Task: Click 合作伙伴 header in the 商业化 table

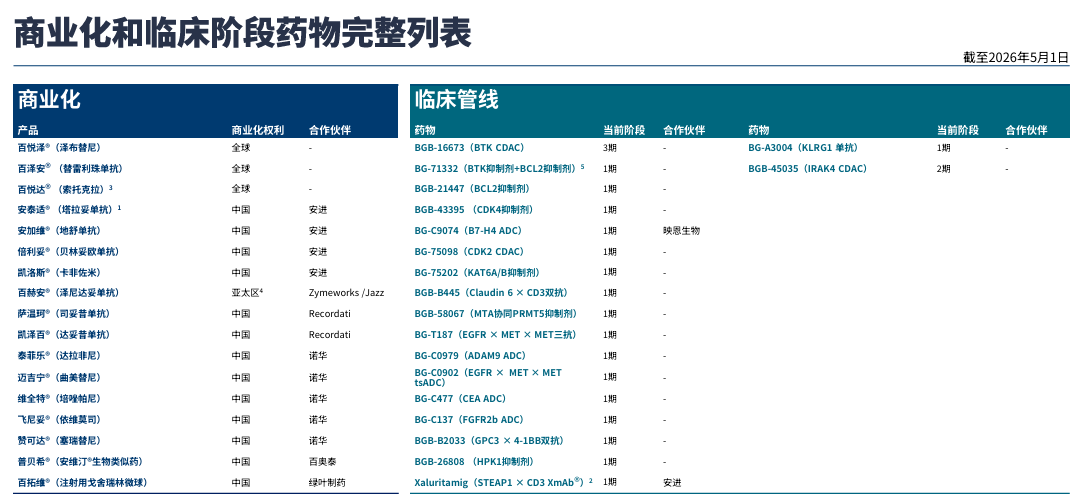Action: click(x=330, y=130)
